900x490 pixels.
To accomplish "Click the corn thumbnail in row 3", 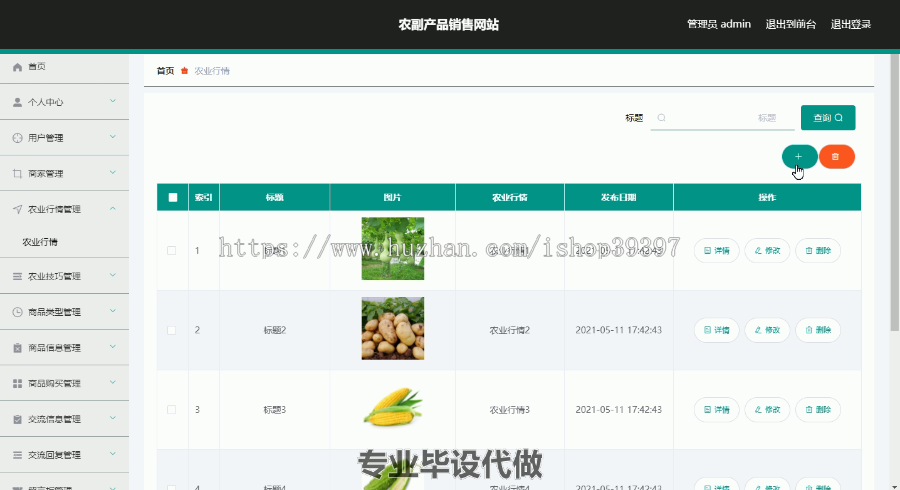I will tap(393, 407).
